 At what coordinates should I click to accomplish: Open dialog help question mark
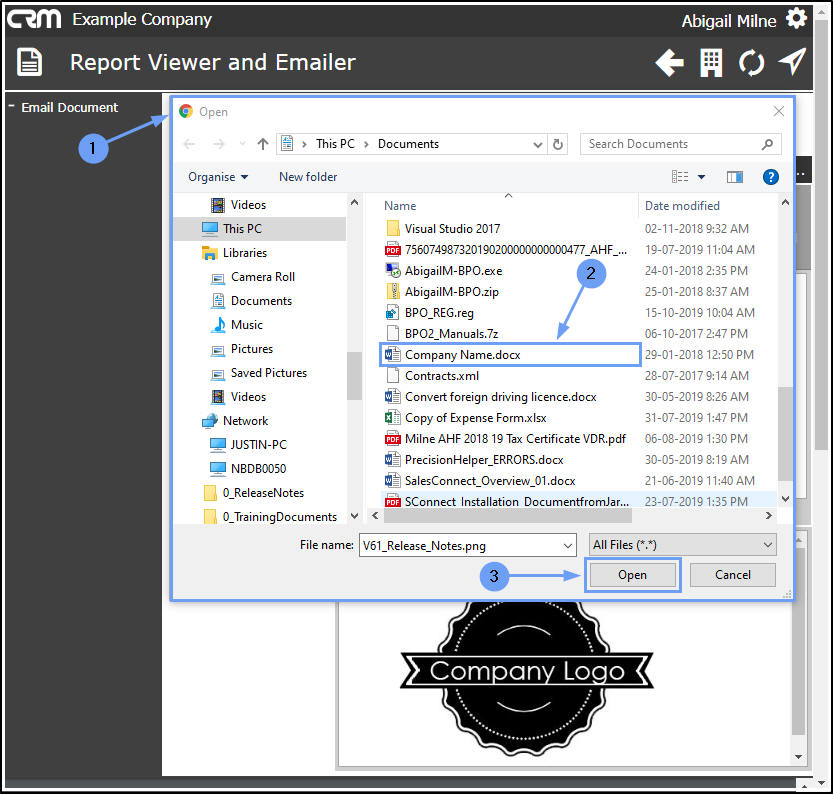[x=770, y=177]
